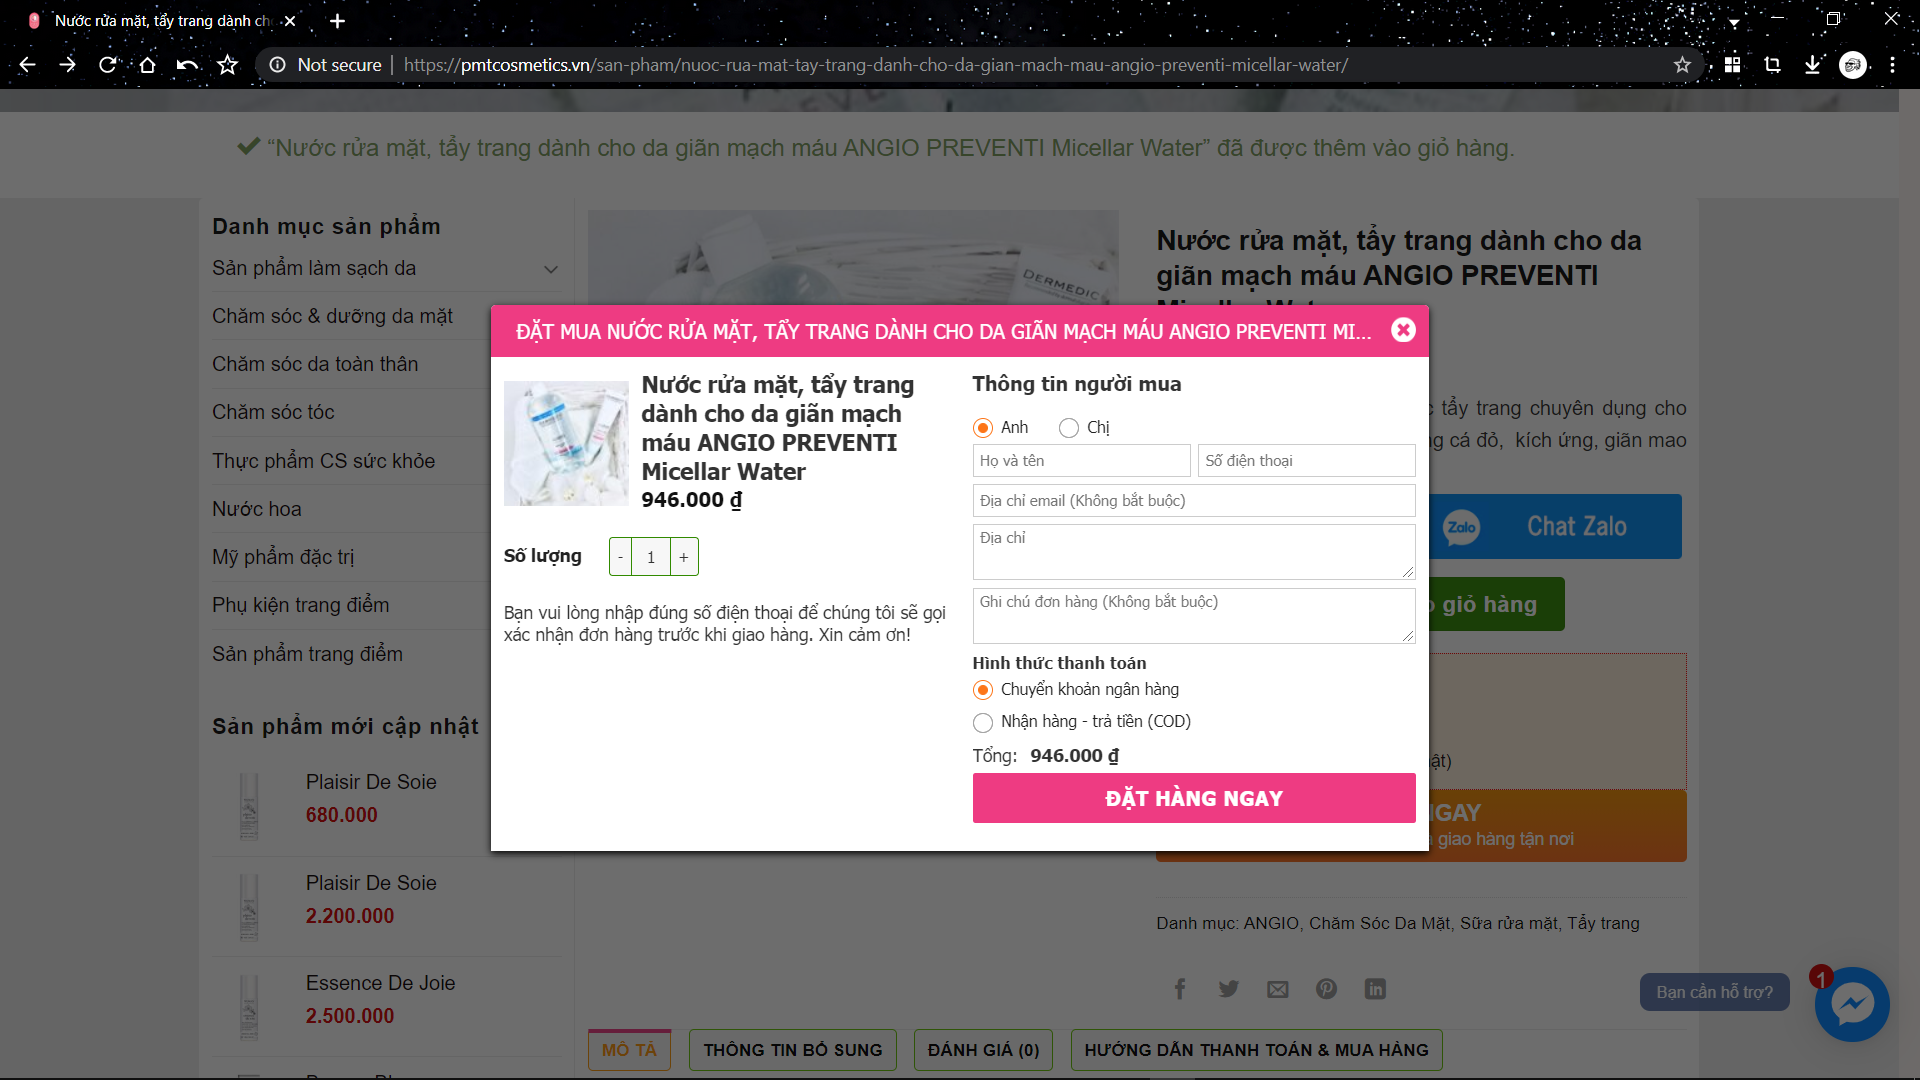Click the LinkedIn share icon
The image size is (1920, 1080).
point(1375,989)
